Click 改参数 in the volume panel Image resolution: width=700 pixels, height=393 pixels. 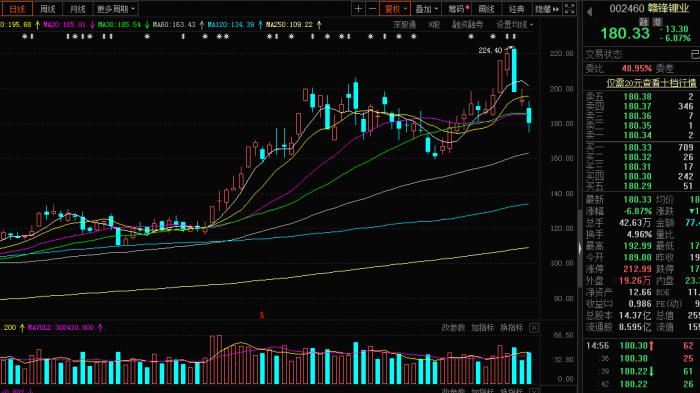[x=453, y=327]
